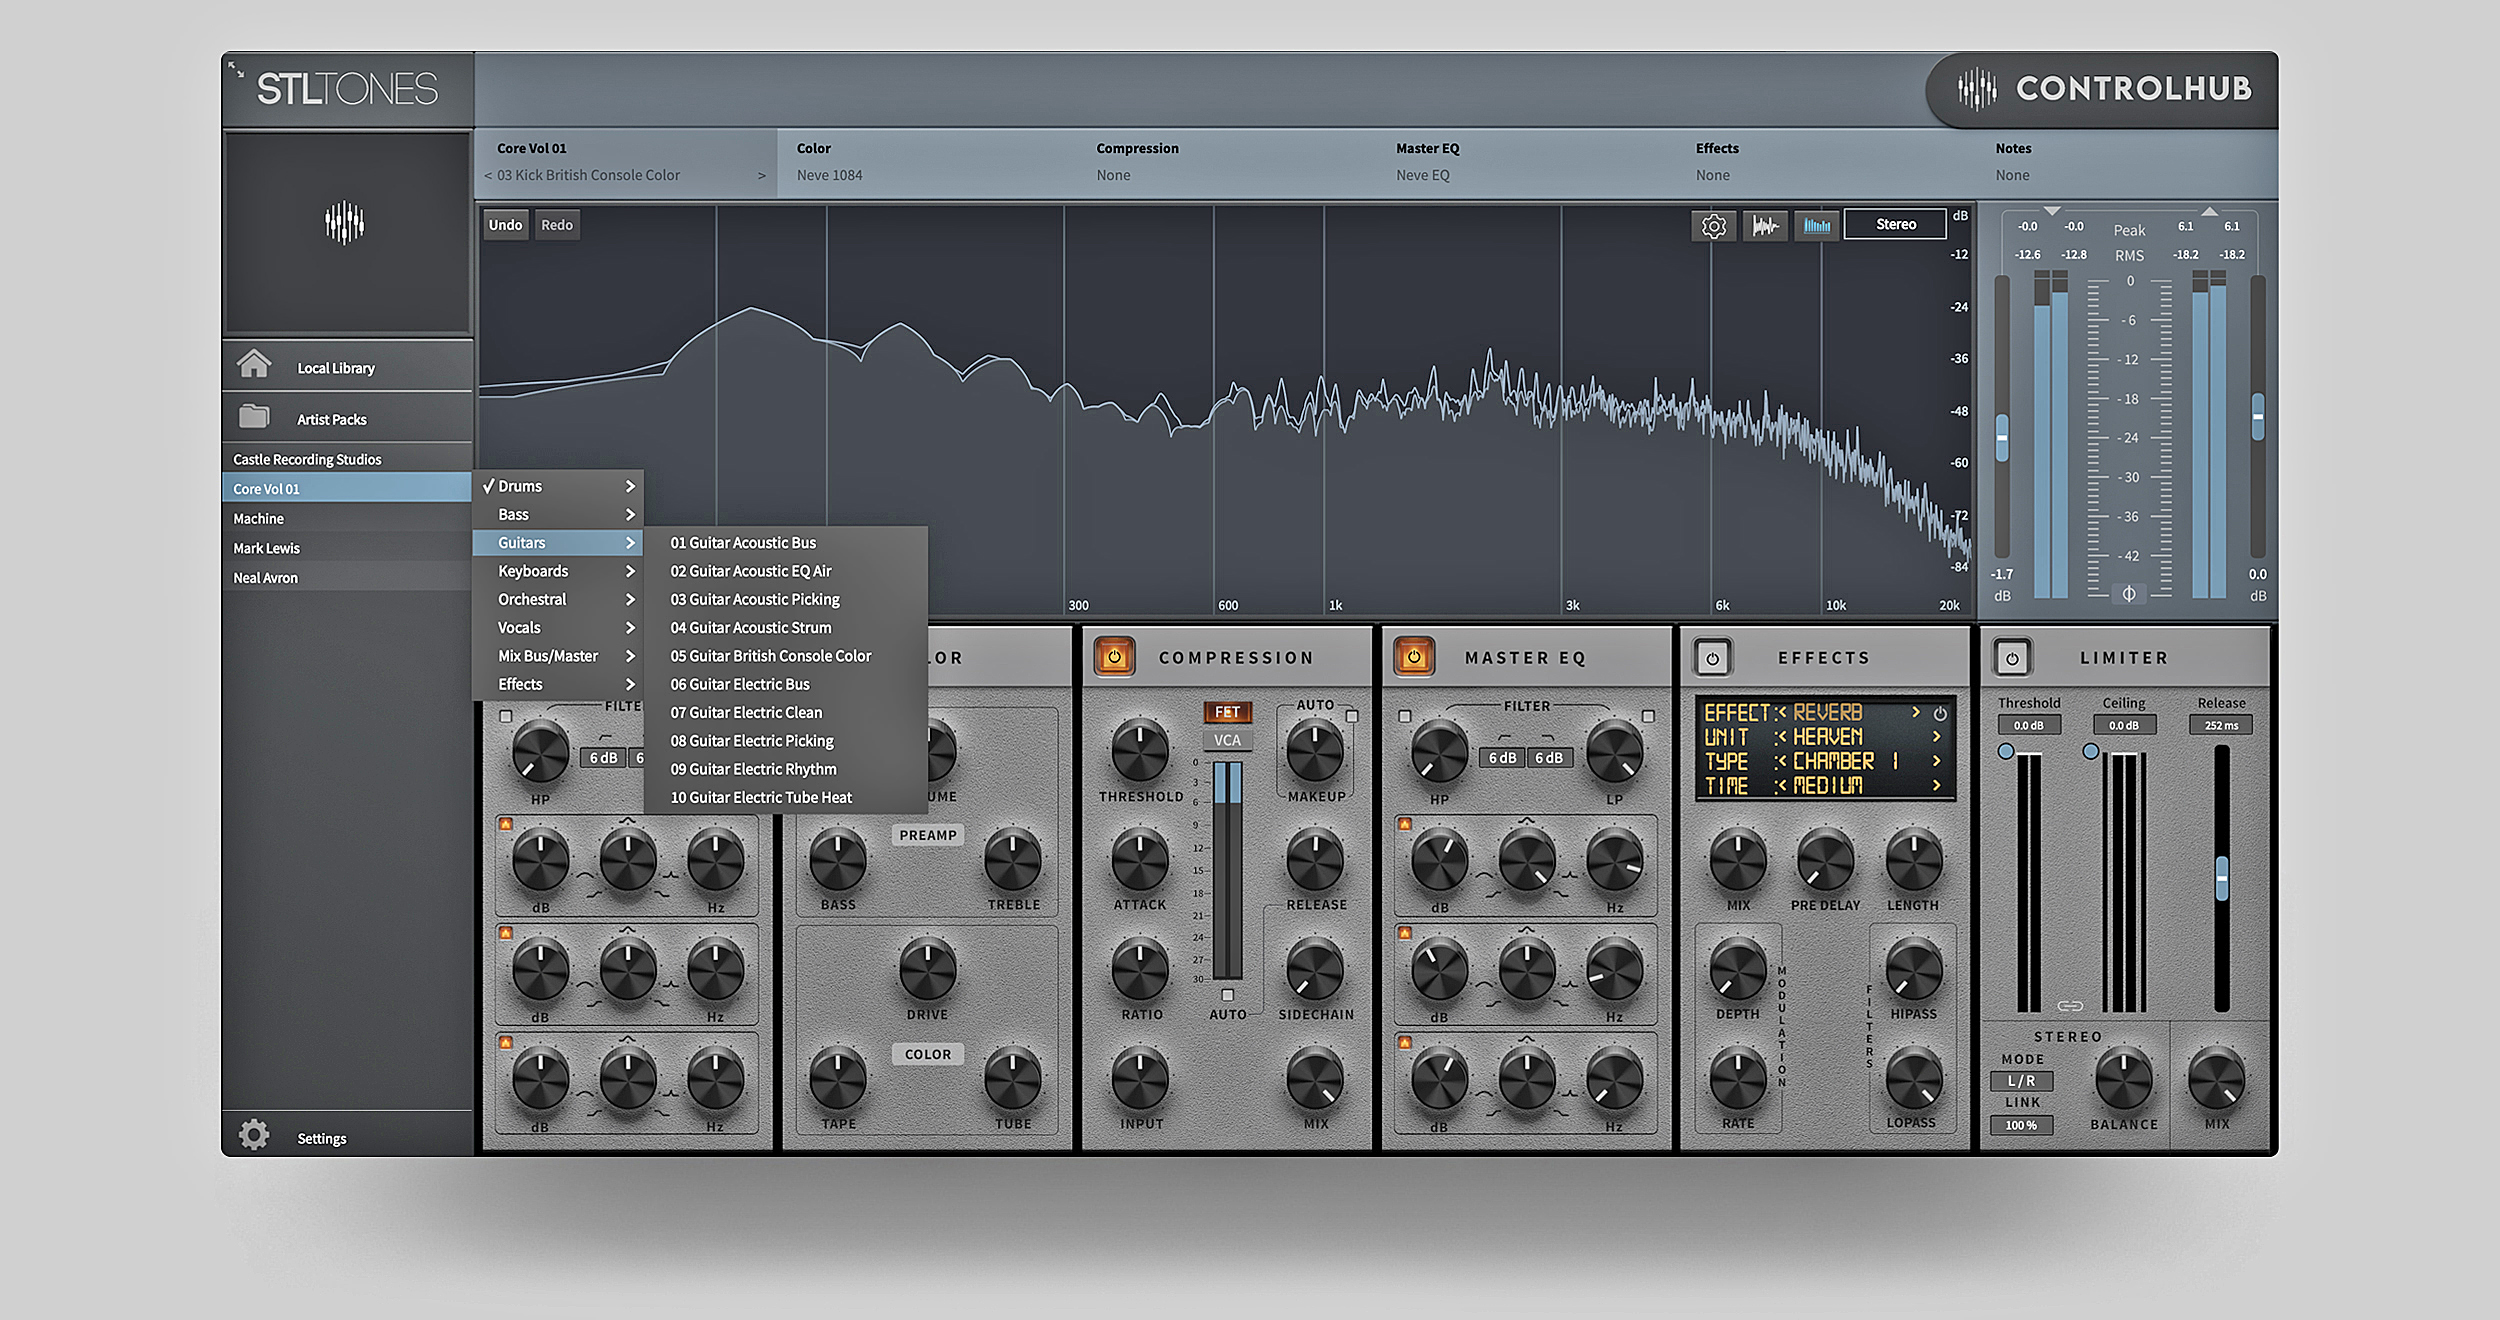This screenshot has height=1320, width=2500.
Task: Go to next preset arrow after Kick British Console Color
Action: tap(762, 175)
